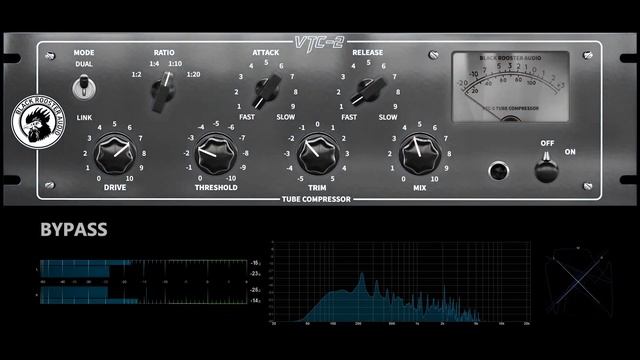Click the -10 mark on THRESHOLD scale
Viewport: 640px width, 360px height.
pyautogui.click(x=231, y=178)
